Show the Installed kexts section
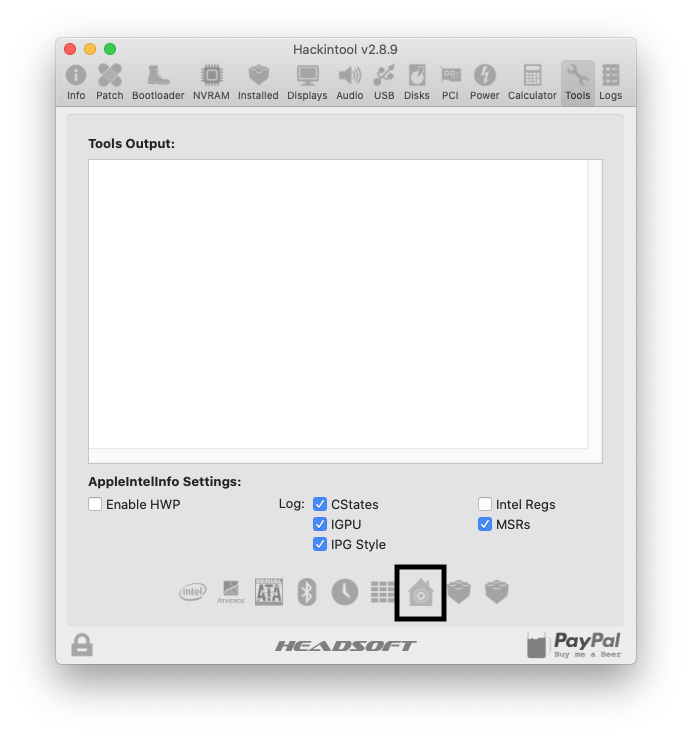Screen dimensions: 692x738 tap(258, 82)
